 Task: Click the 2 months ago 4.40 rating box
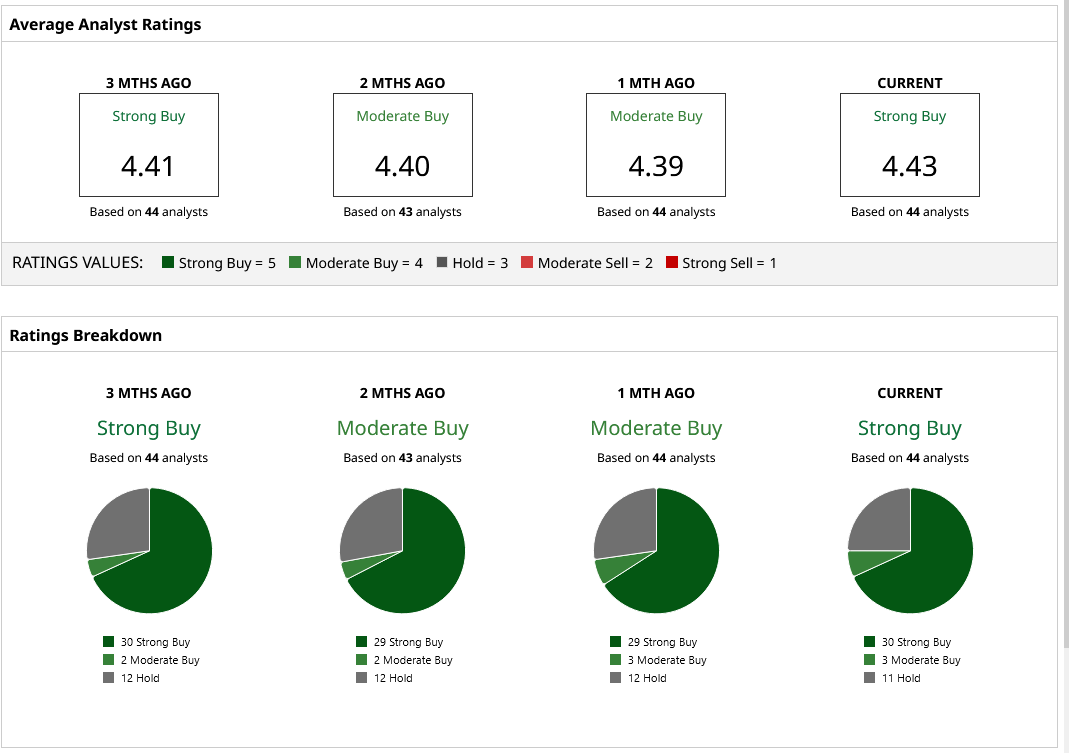click(402, 145)
